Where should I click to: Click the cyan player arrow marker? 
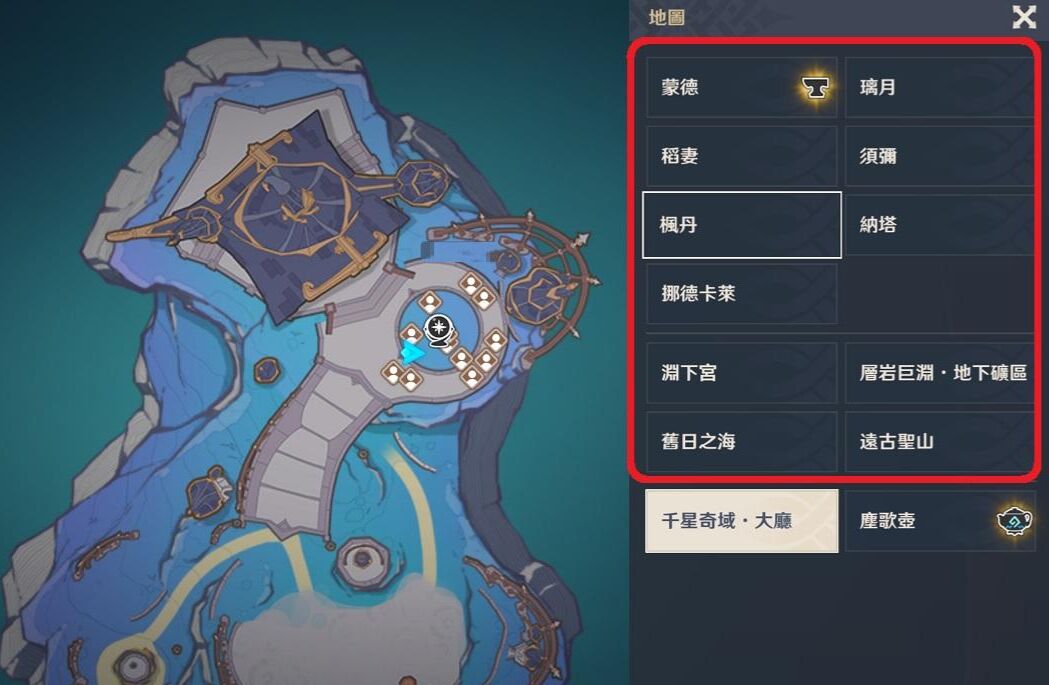pyautogui.click(x=413, y=353)
